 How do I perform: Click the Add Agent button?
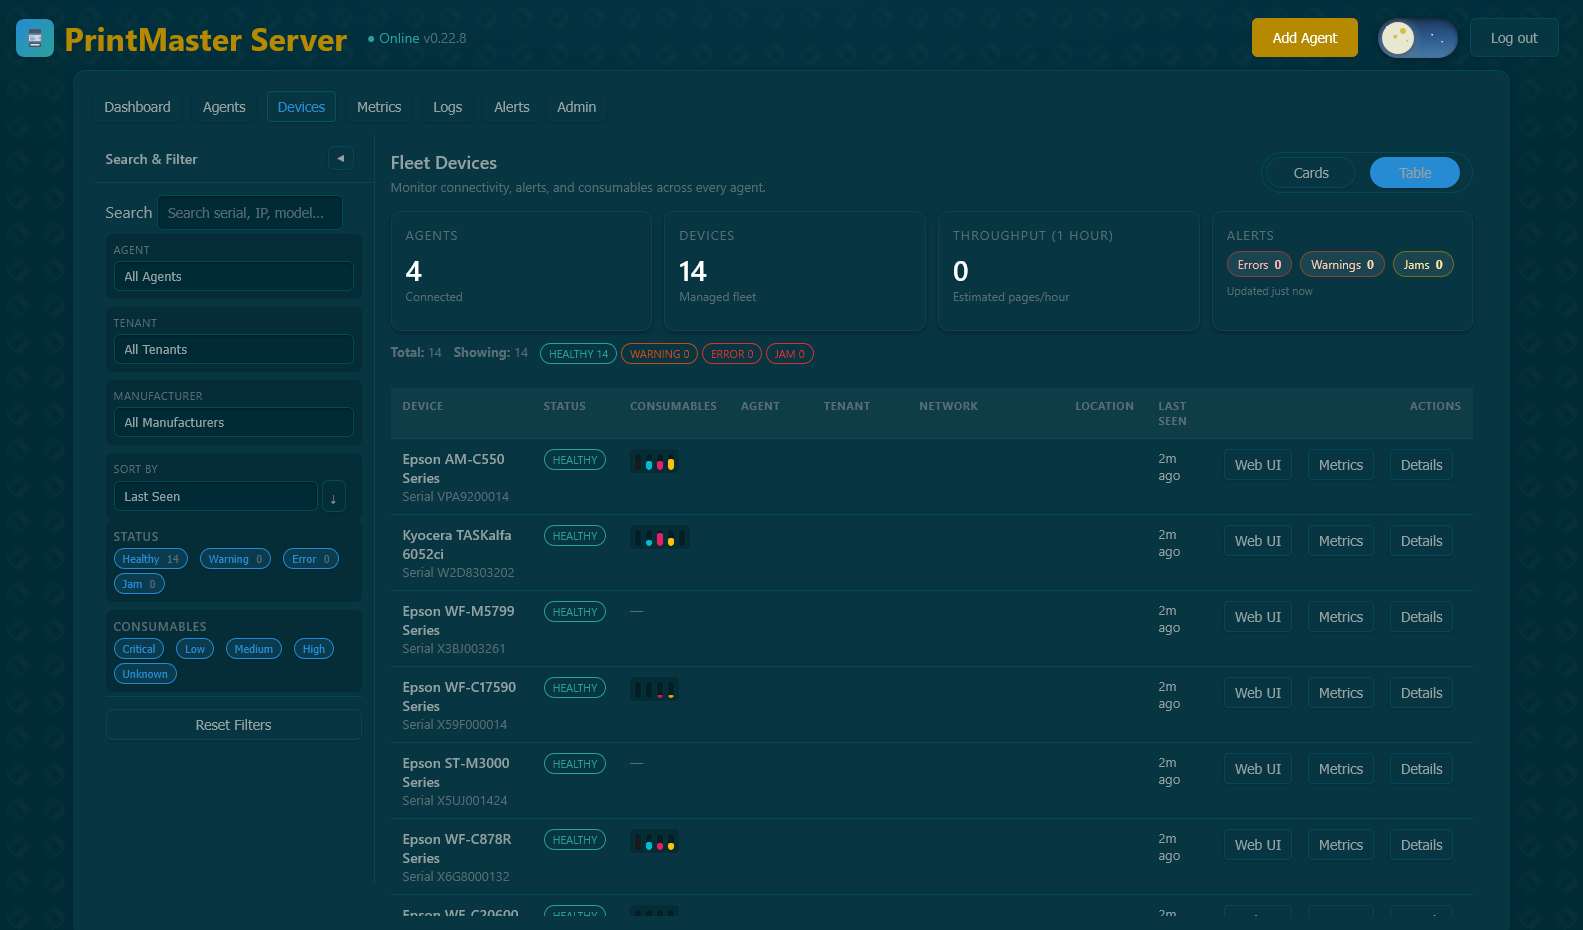[1305, 38]
